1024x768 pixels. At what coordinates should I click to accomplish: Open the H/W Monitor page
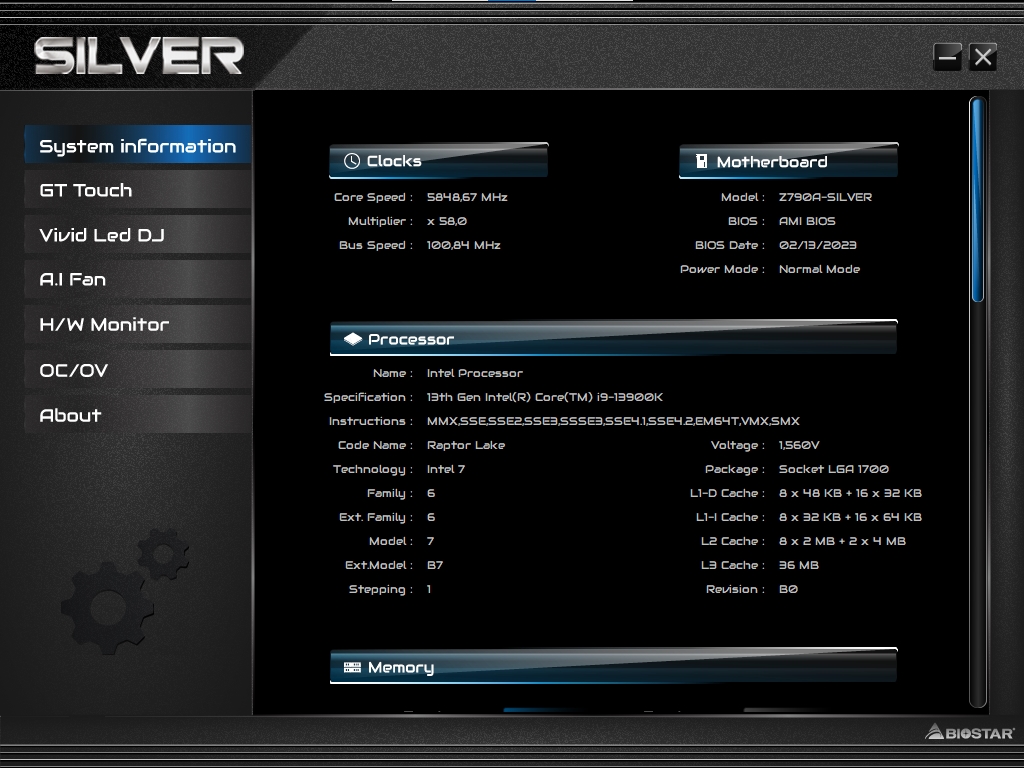click(x=138, y=325)
